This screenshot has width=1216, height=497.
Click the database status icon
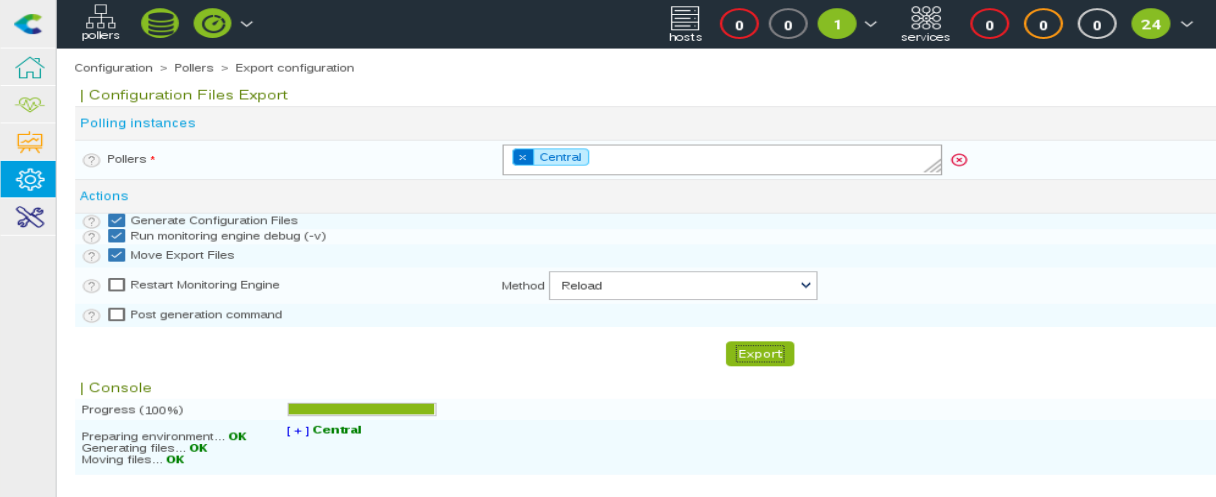pyautogui.click(x=159, y=23)
